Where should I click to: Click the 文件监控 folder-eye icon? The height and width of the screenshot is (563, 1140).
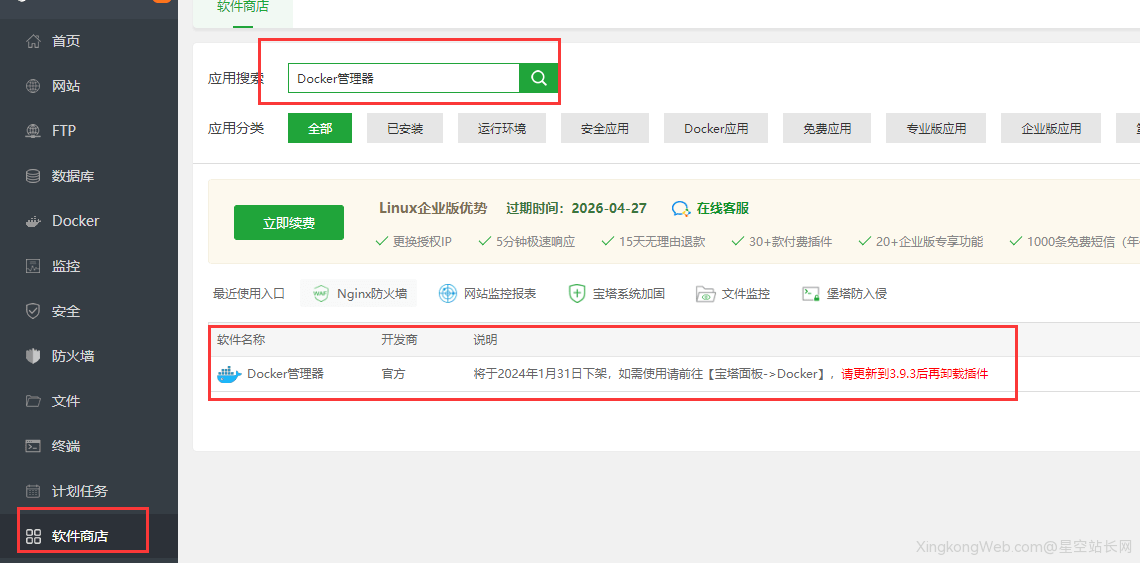coord(705,294)
